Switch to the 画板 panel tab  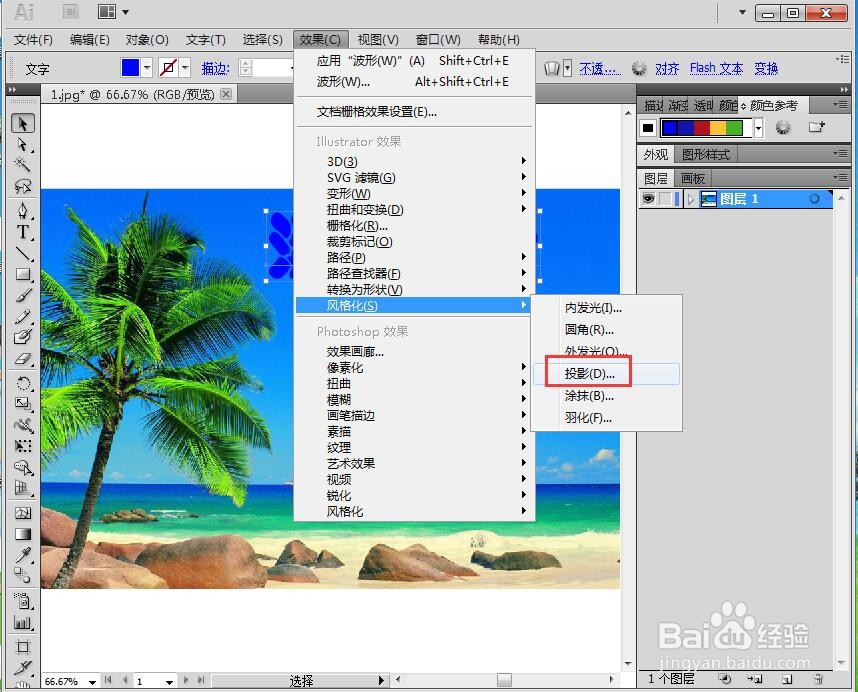pyautogui.click(x=691, y=177)
